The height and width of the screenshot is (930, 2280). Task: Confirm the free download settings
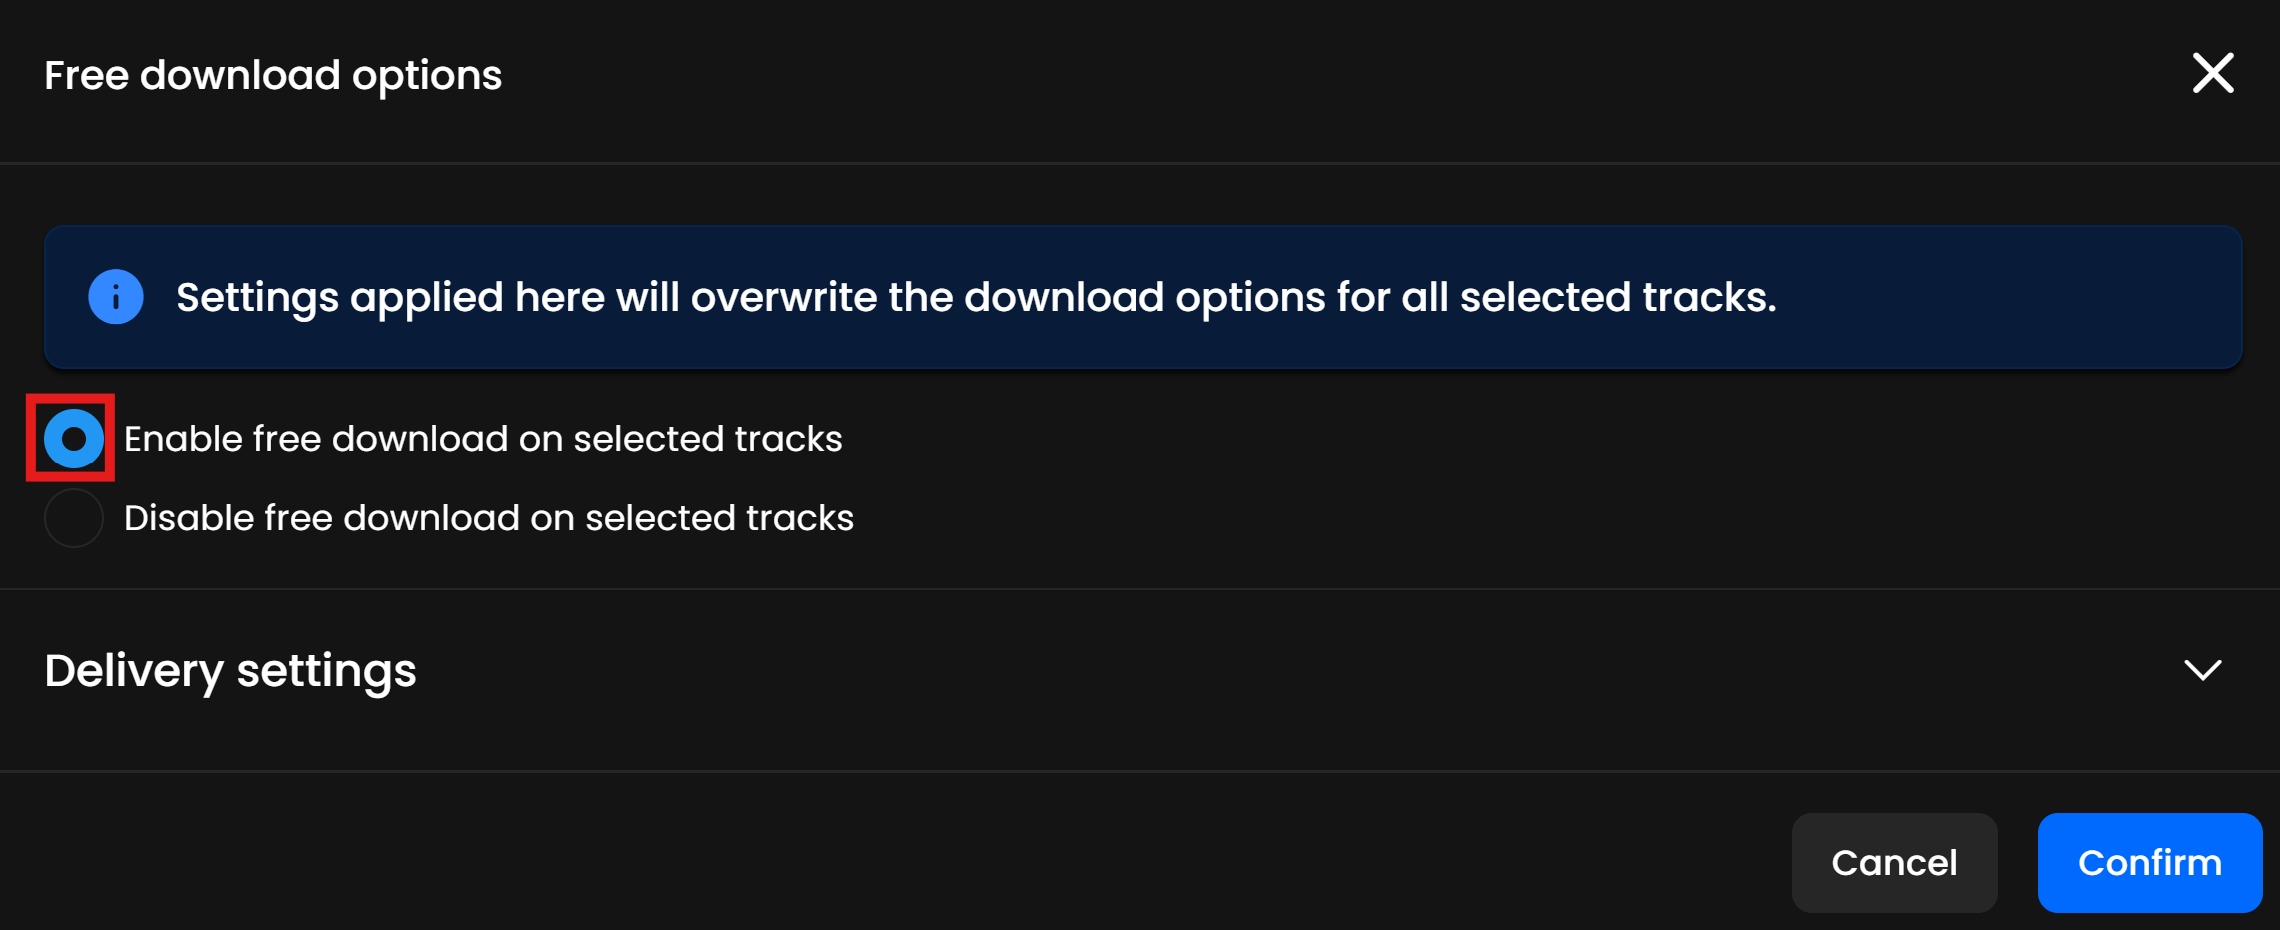coord(2149,862)
